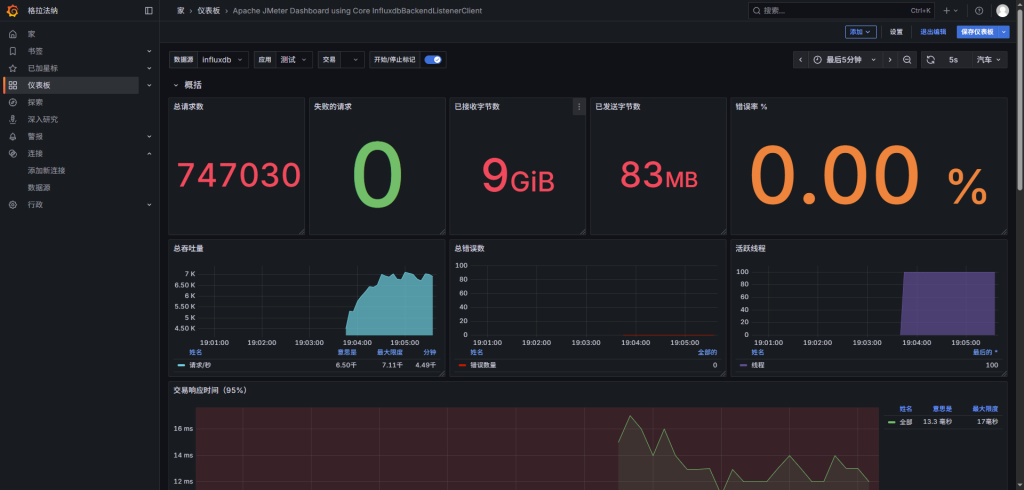Toggle the 请求/秒 legend series
The image size is (1024, 490).
click(200, 365)
